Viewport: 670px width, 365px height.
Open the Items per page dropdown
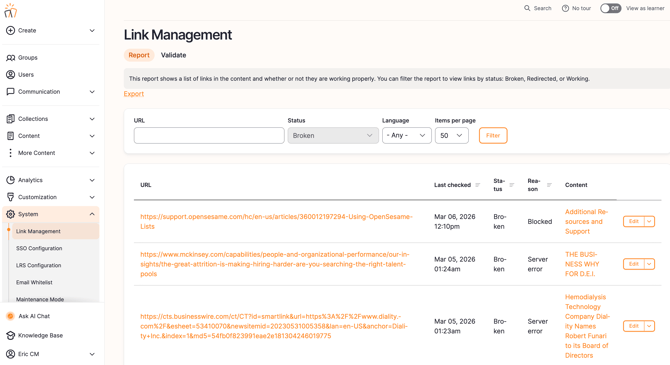451,135
